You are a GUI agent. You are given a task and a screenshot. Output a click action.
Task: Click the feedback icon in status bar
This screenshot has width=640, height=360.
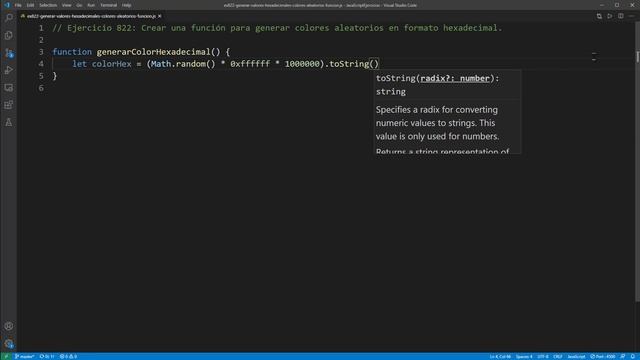pyautogui.click(x=623, y=356)
